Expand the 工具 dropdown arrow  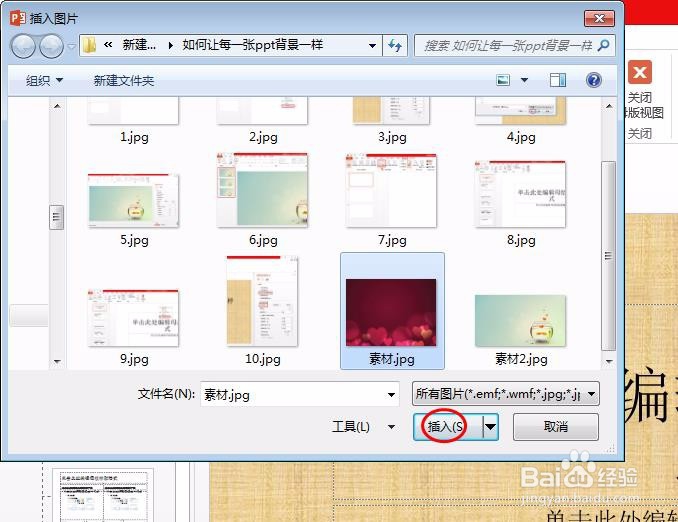click(391, 427)
